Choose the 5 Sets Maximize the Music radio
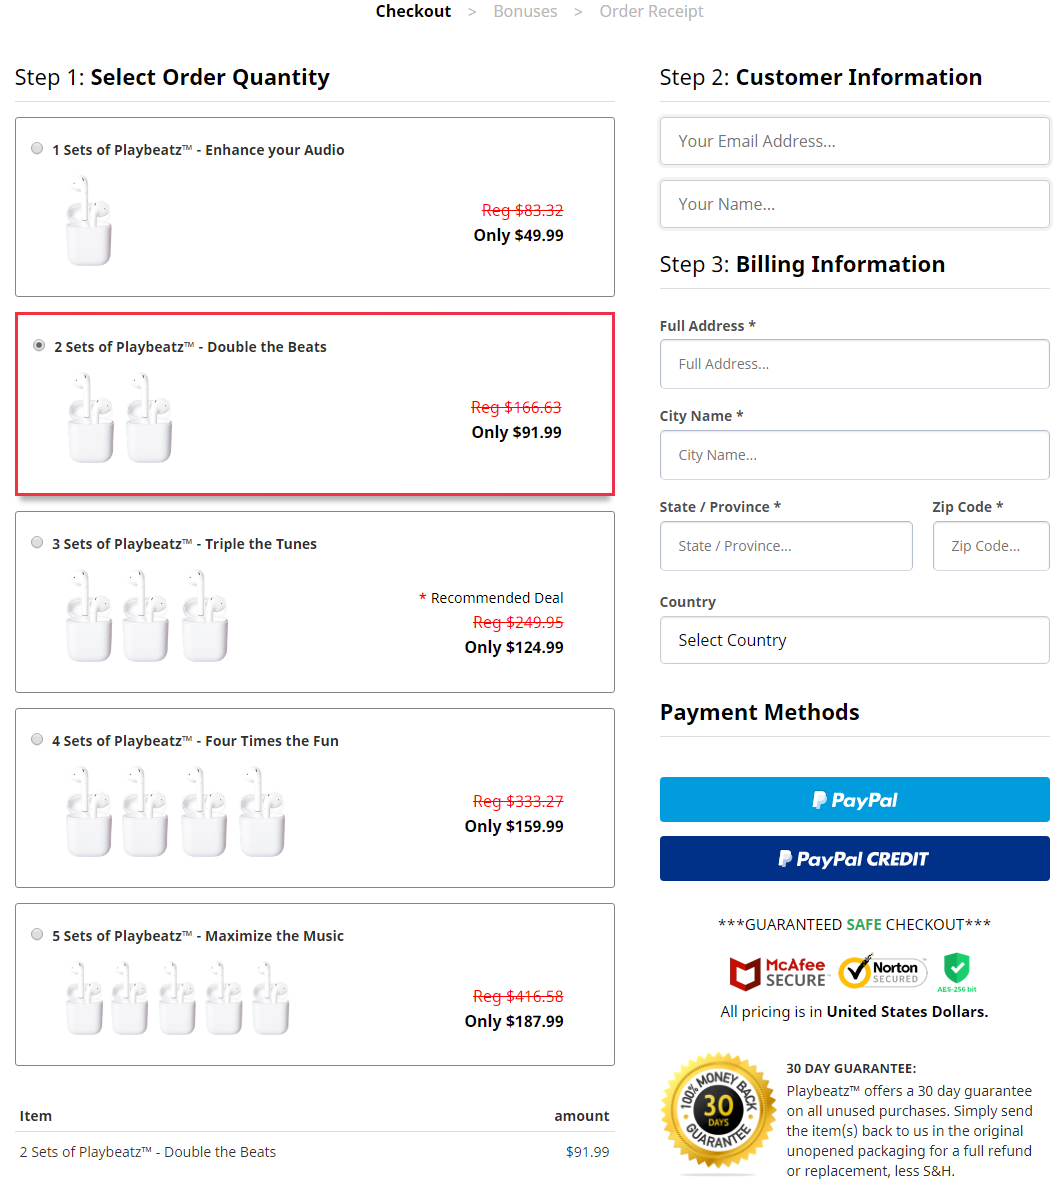 (x=37, y=935)
